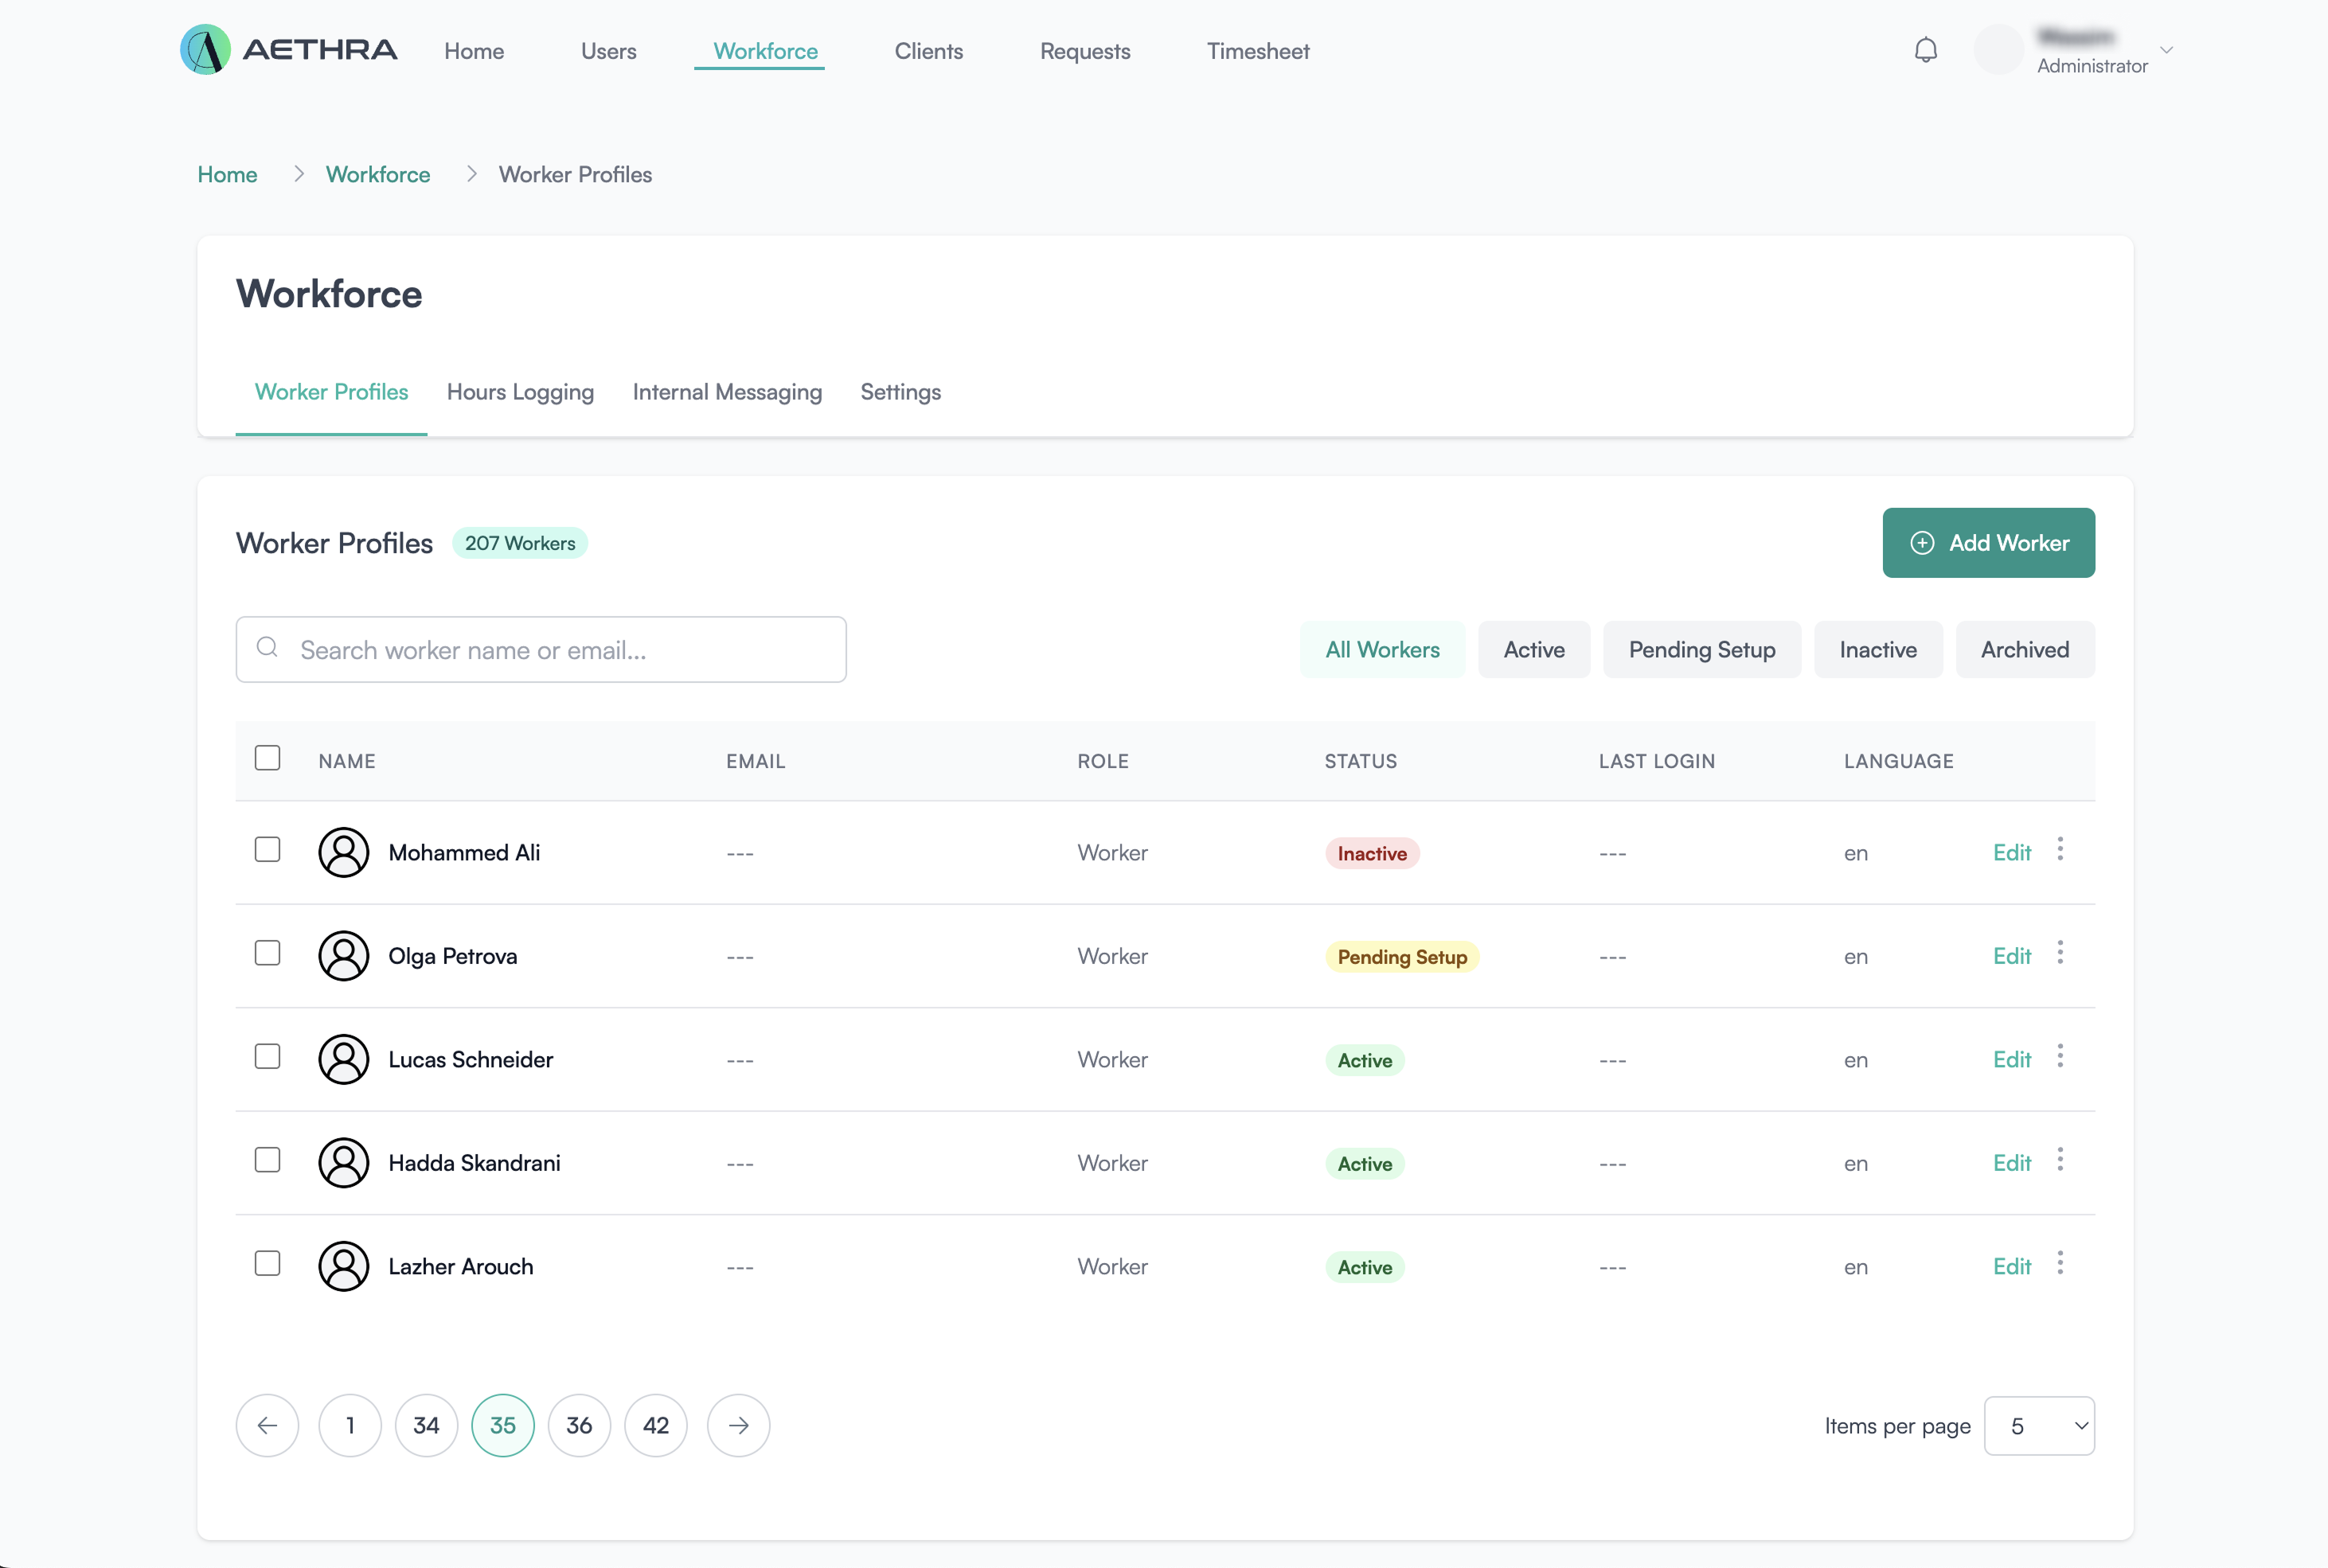Open kebab menu for Hadda Skandrani

[x=2060, y=1159]
